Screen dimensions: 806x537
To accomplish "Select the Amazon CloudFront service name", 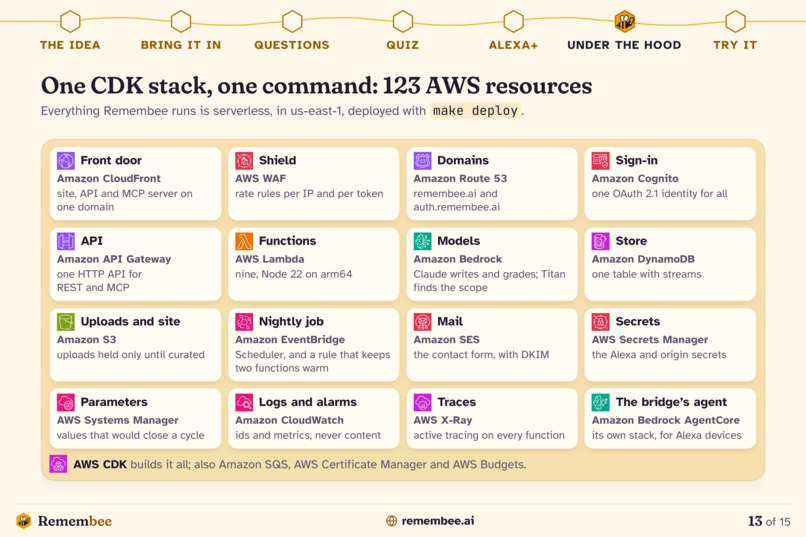I will (108, 178).
